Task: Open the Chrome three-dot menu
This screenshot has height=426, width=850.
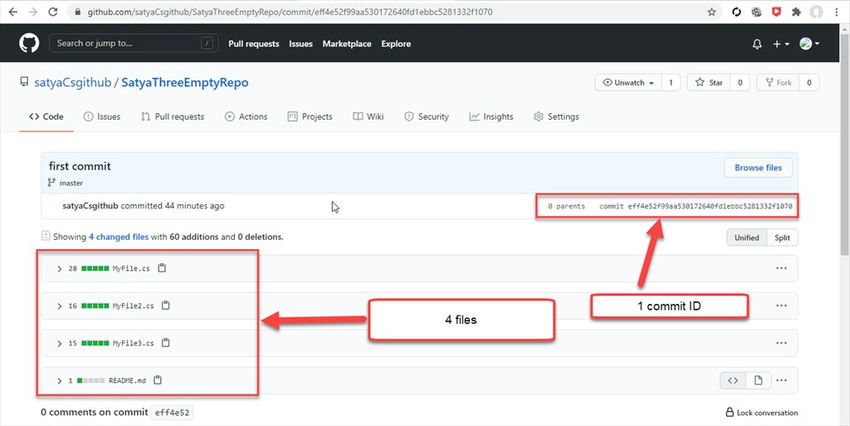Action: (x=836, y=12)
